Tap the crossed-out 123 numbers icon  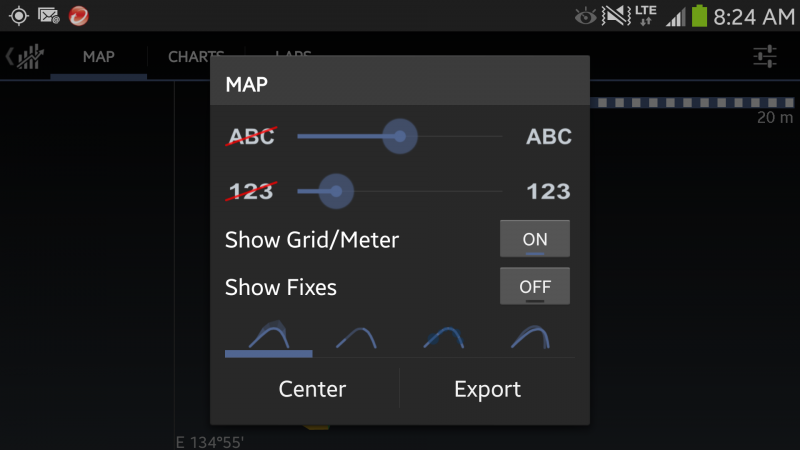coord(252,191)
